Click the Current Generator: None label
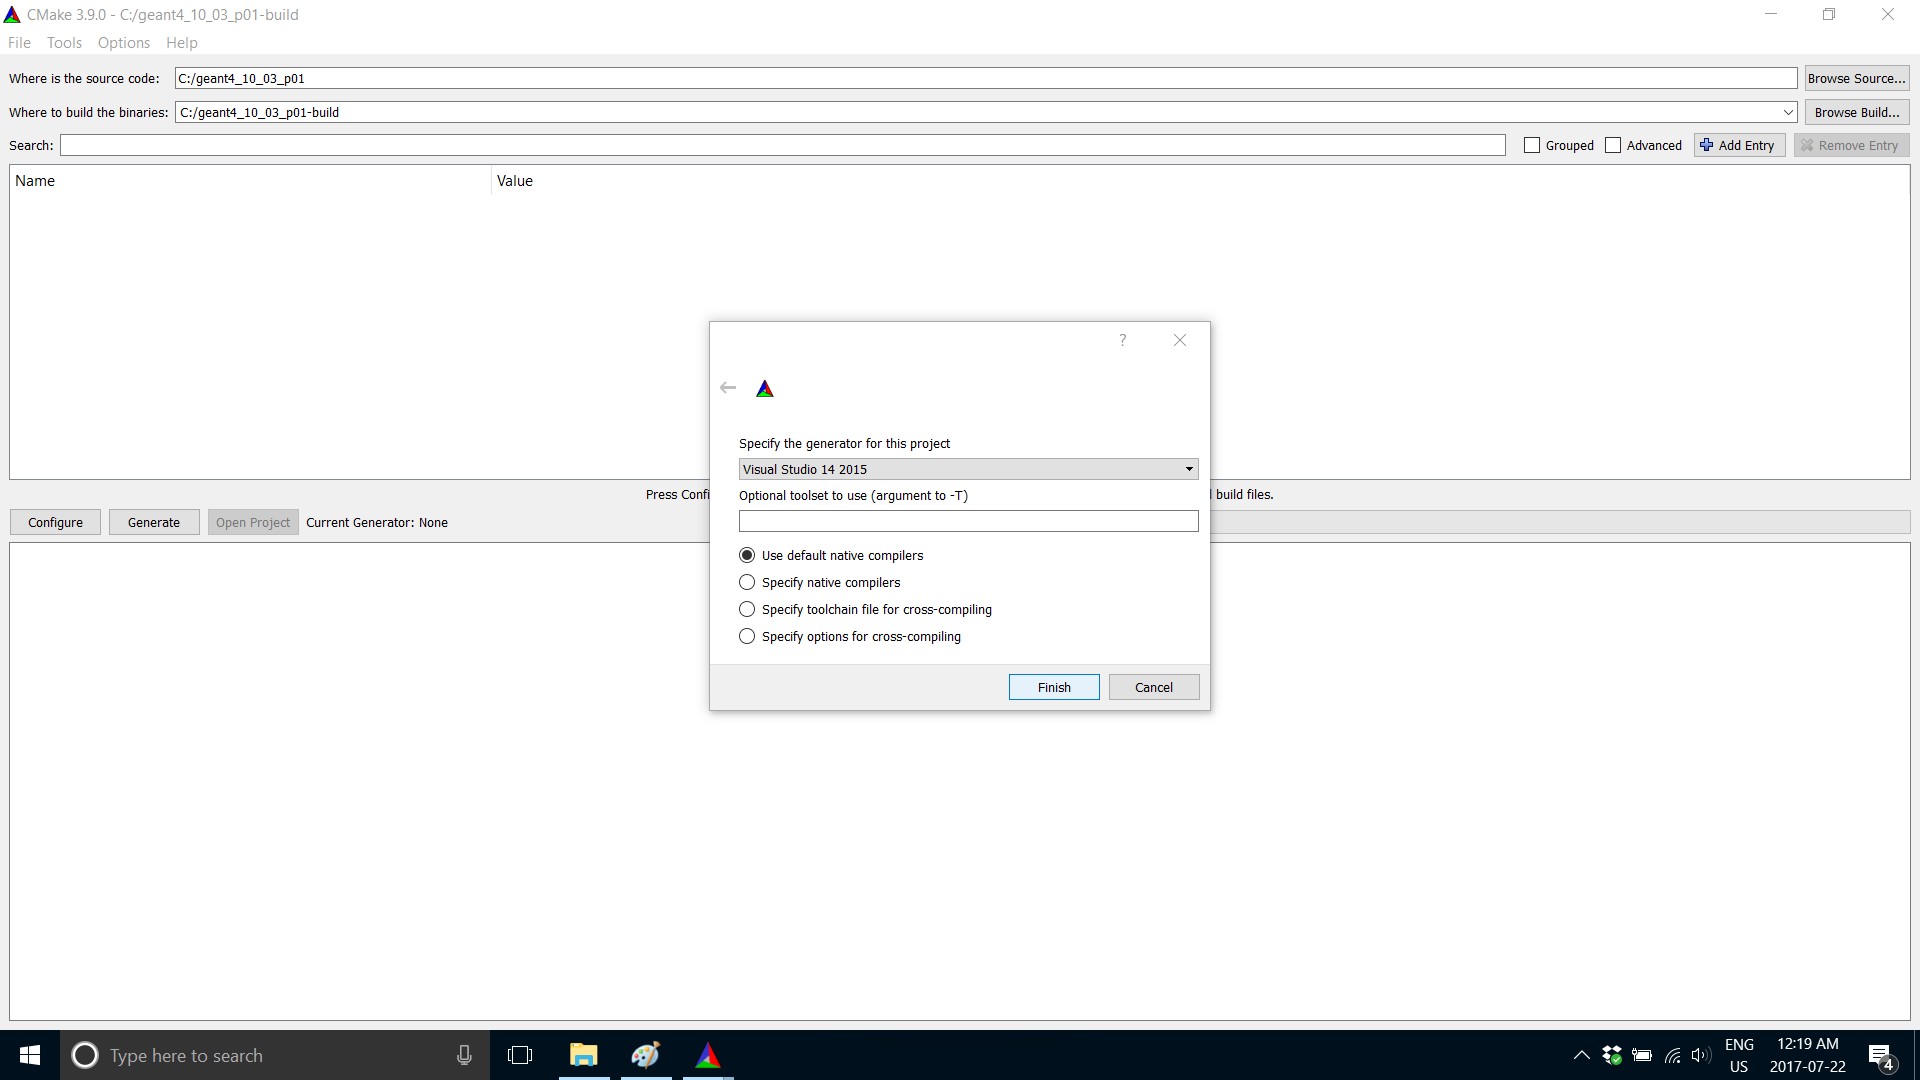 click(377, 522)
